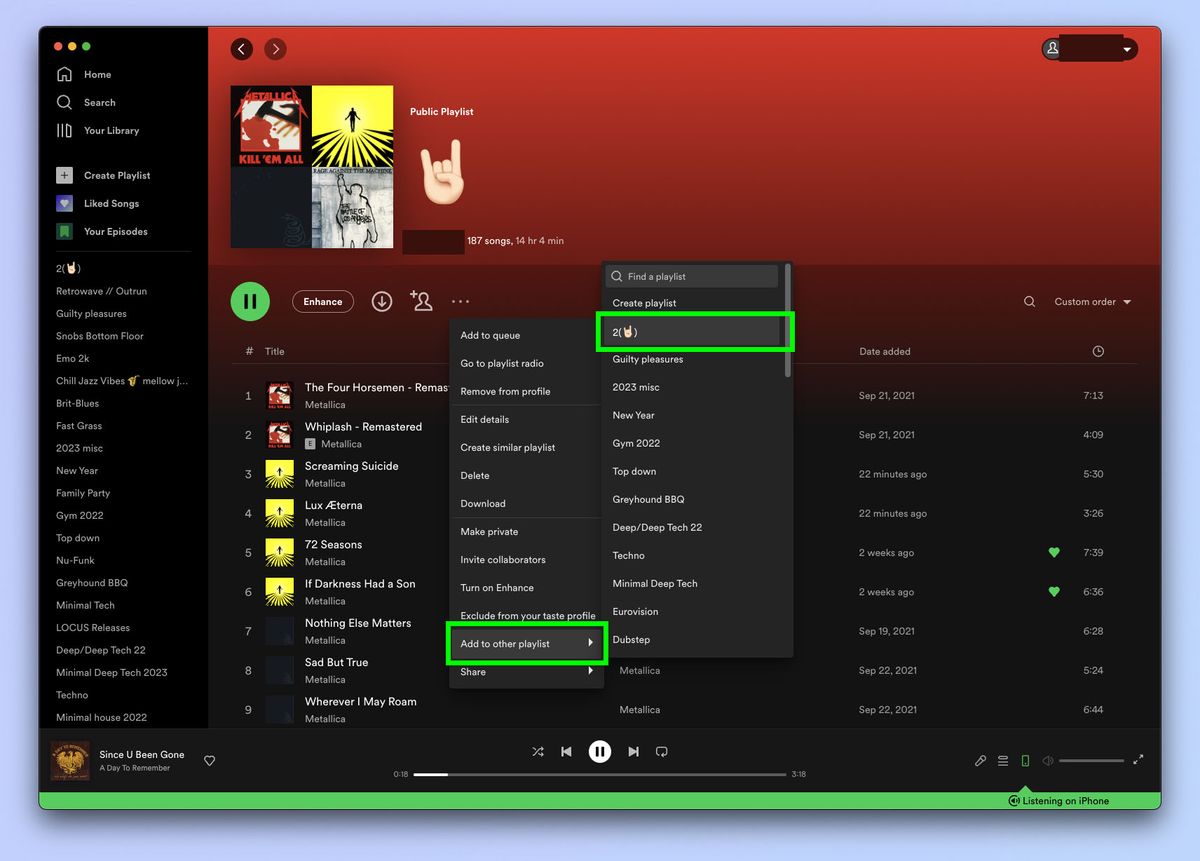Open the LOCUS Releases sidebar playlist
The image size is (1200, 861).
tap(93, 627)
